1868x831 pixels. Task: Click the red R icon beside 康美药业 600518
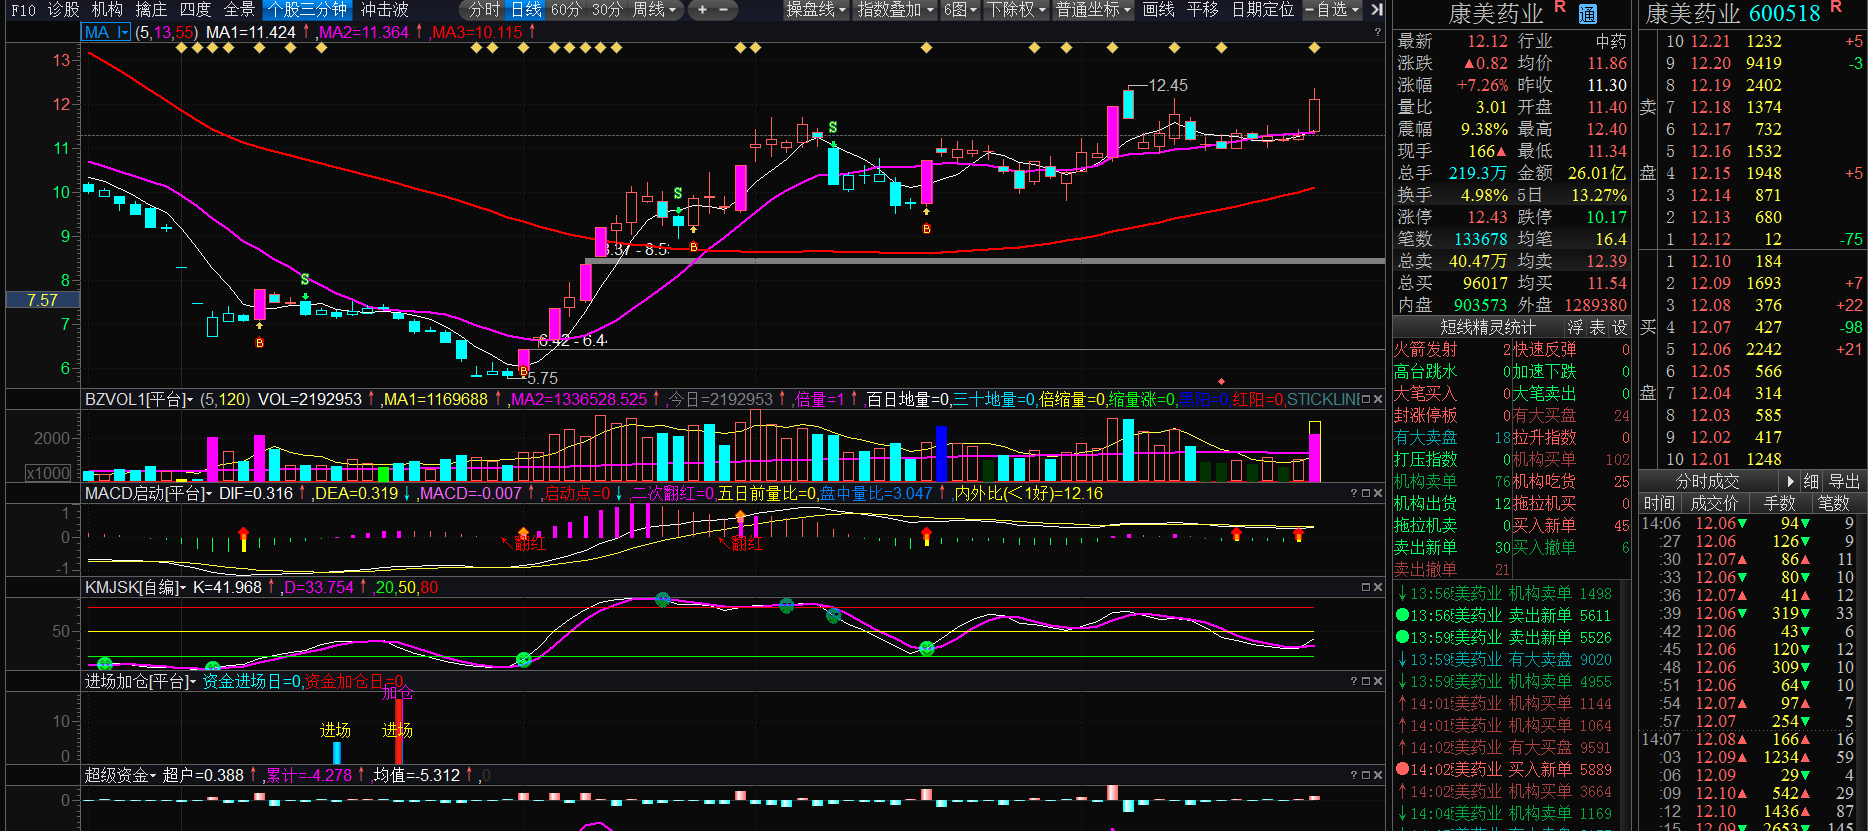pos(1836,8)
